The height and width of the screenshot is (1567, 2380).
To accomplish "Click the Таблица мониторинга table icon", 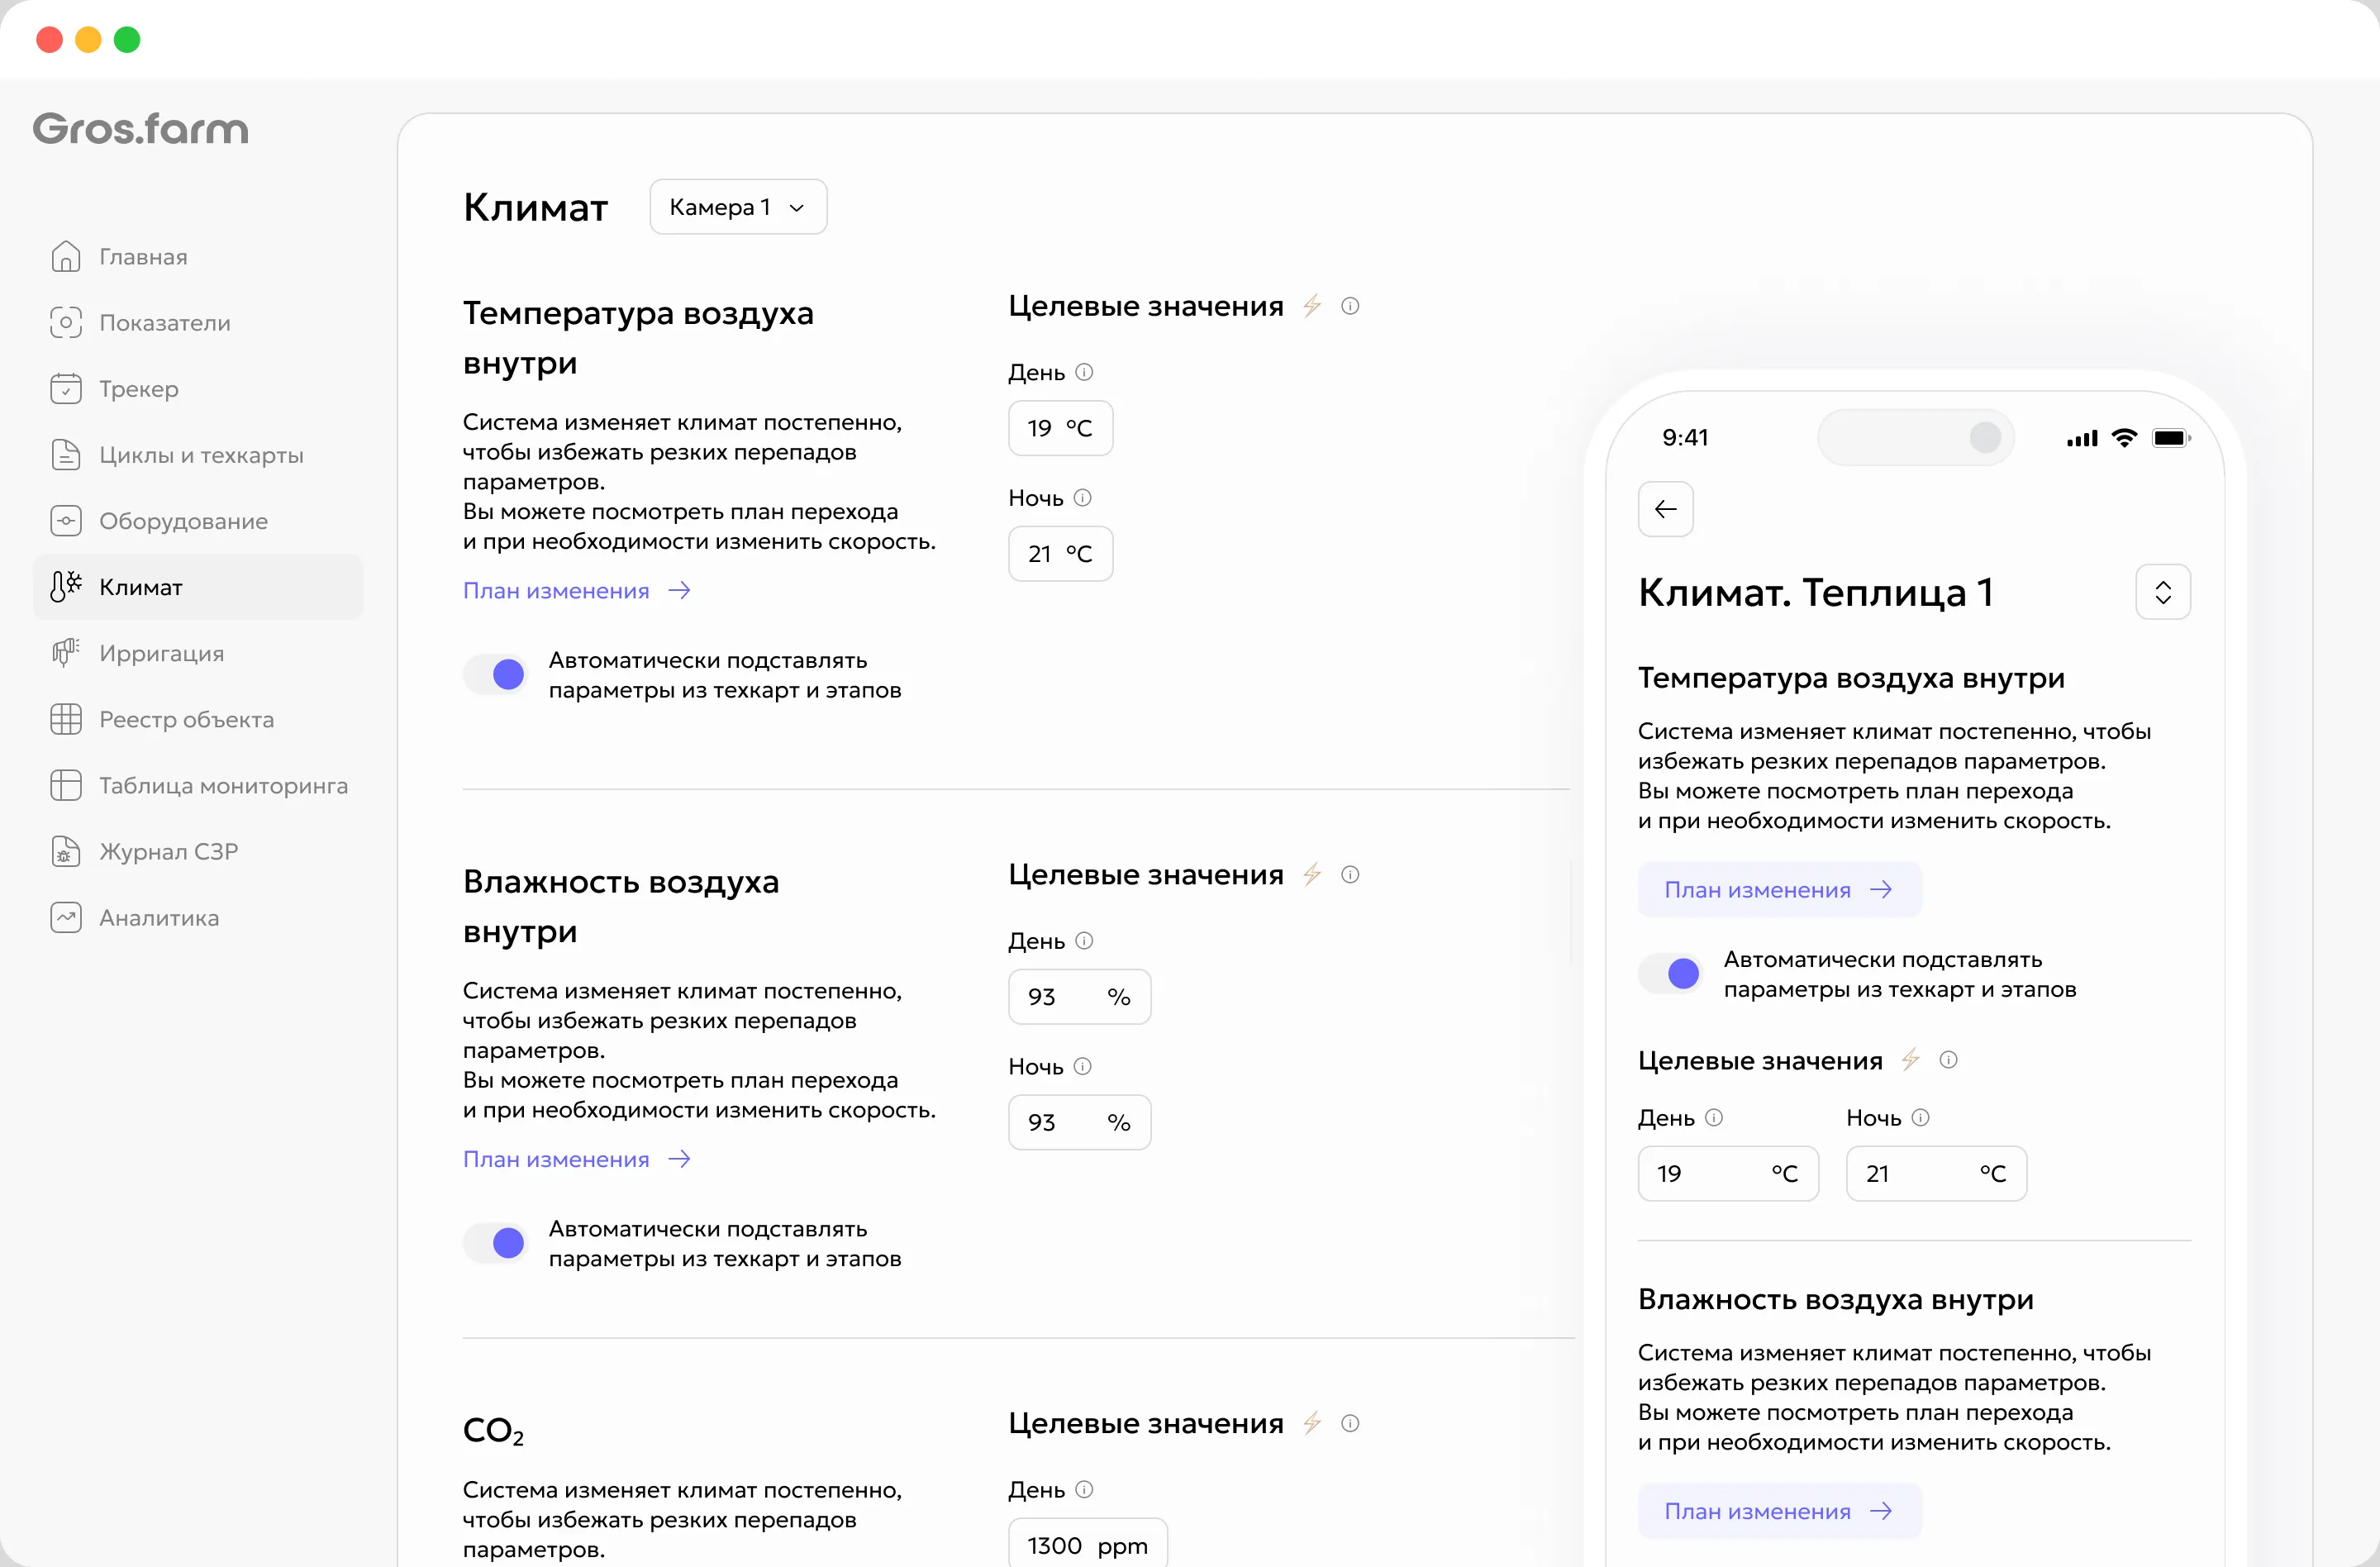I will click(x=66, y=785).
